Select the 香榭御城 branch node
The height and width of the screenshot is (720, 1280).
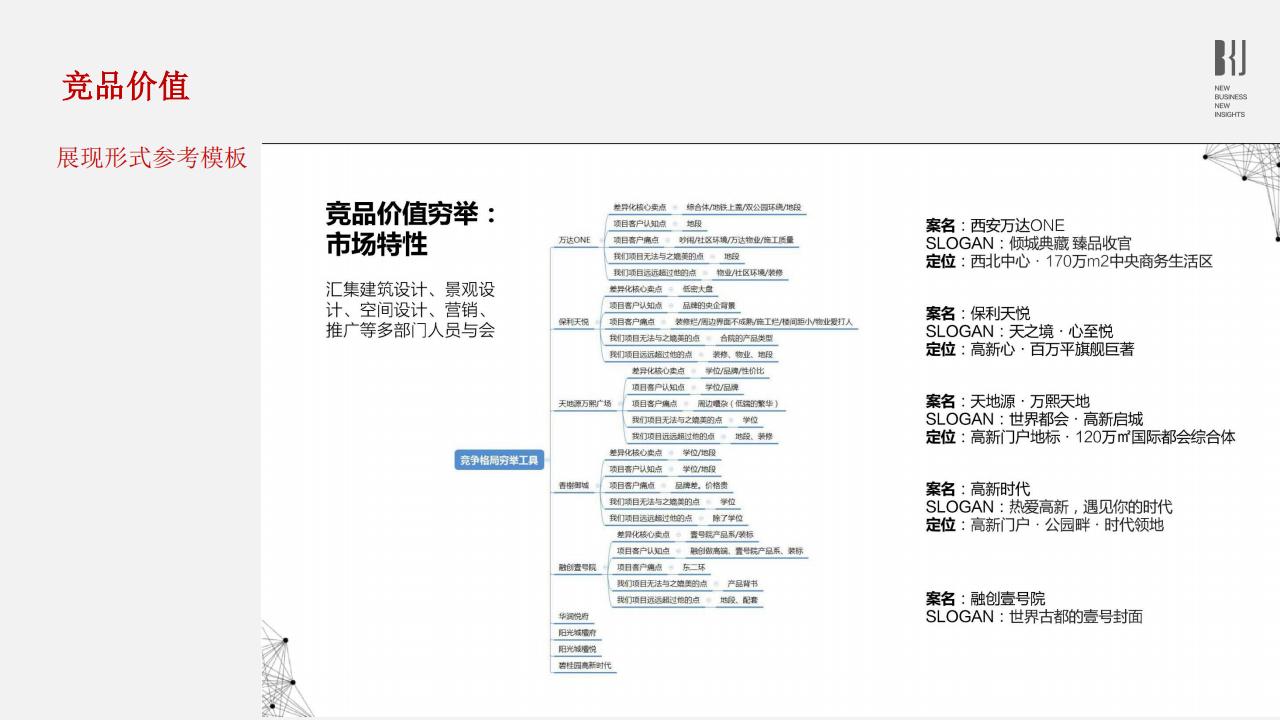point(573,485)
